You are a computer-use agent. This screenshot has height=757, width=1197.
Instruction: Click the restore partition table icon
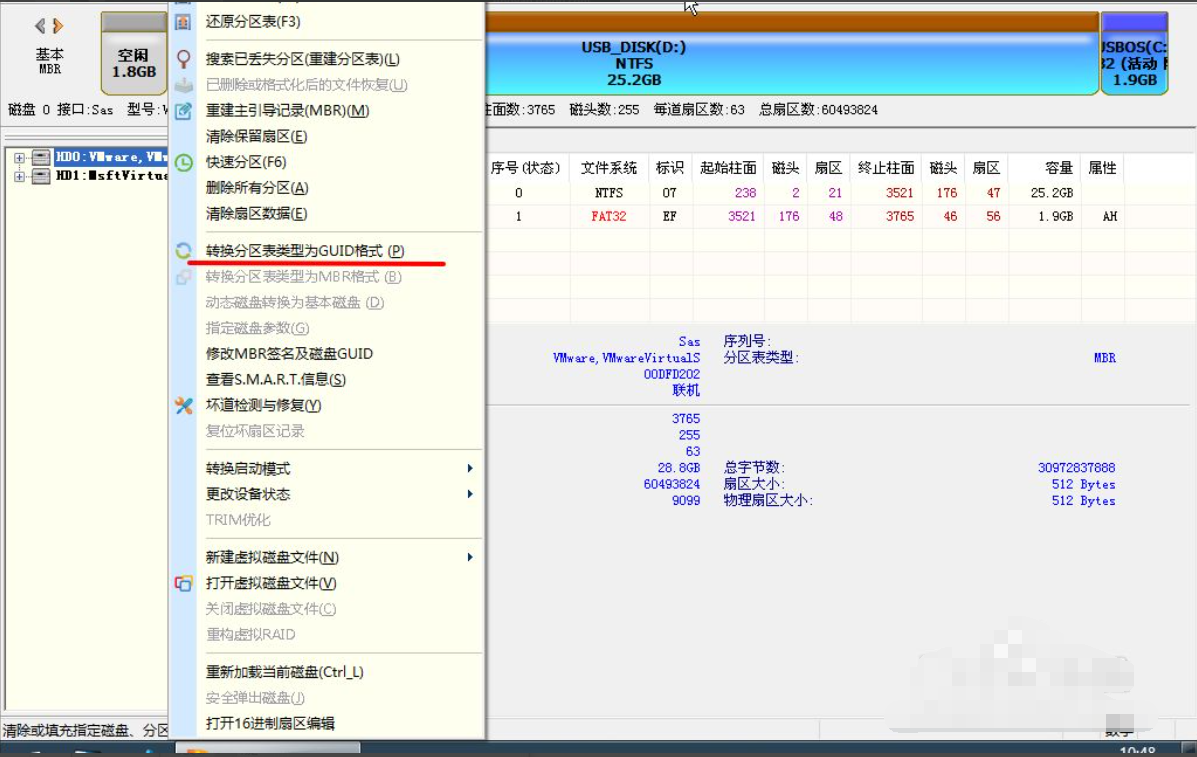coord(183,20)
